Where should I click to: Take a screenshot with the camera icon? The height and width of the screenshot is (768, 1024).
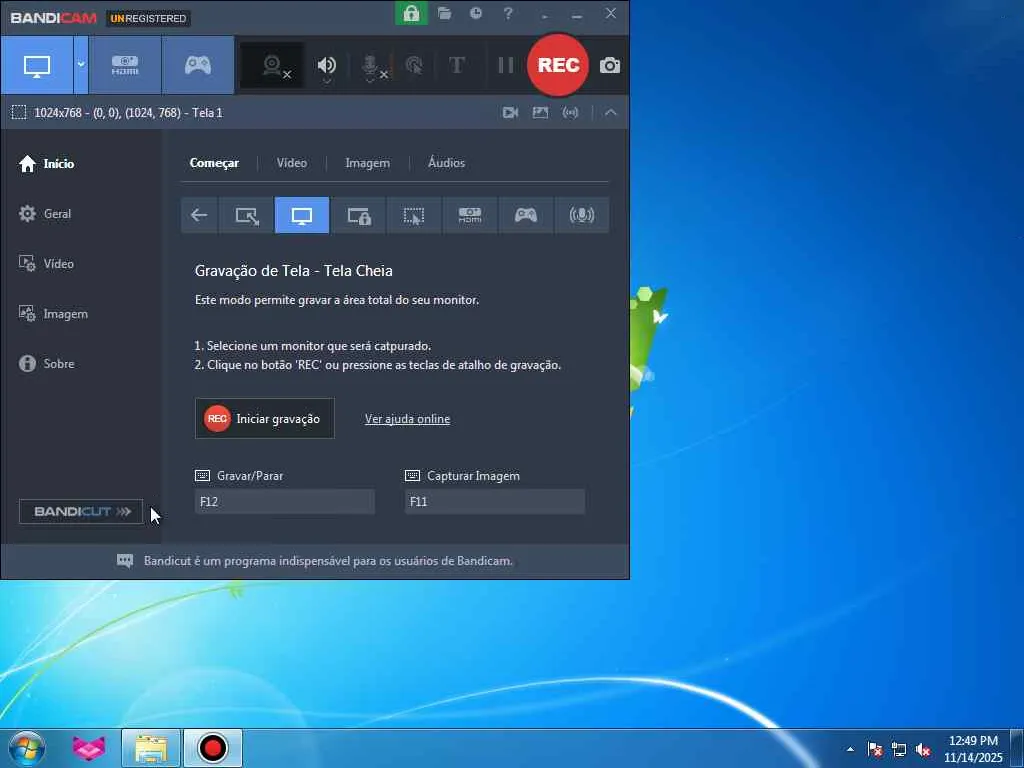[x=610, y=65]
